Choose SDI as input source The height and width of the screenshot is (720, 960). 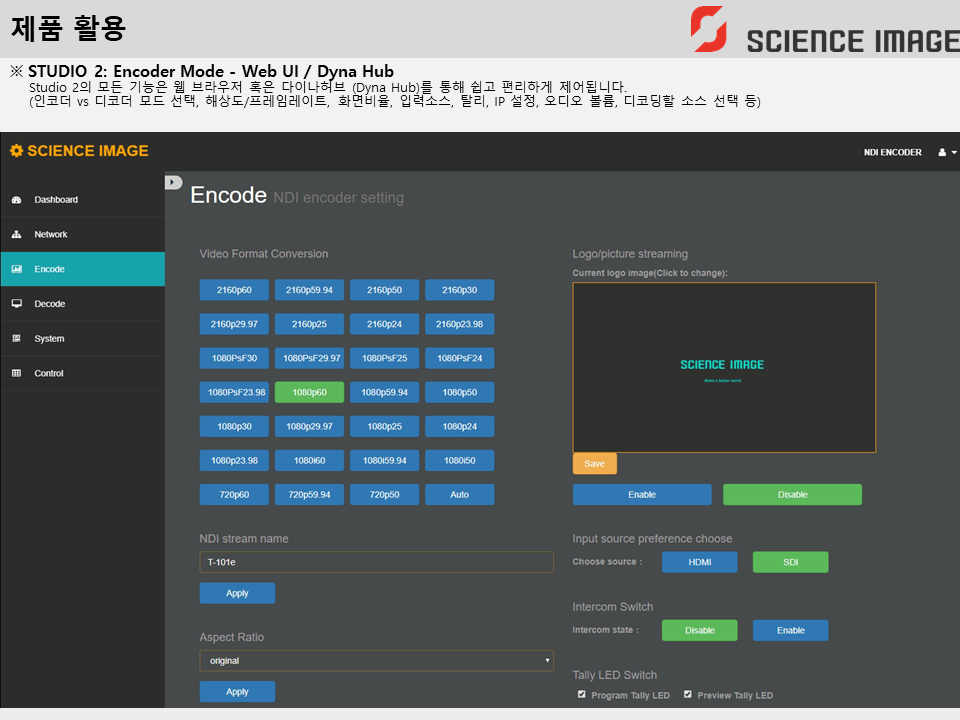pyautogui.click(x=790, y=562)
